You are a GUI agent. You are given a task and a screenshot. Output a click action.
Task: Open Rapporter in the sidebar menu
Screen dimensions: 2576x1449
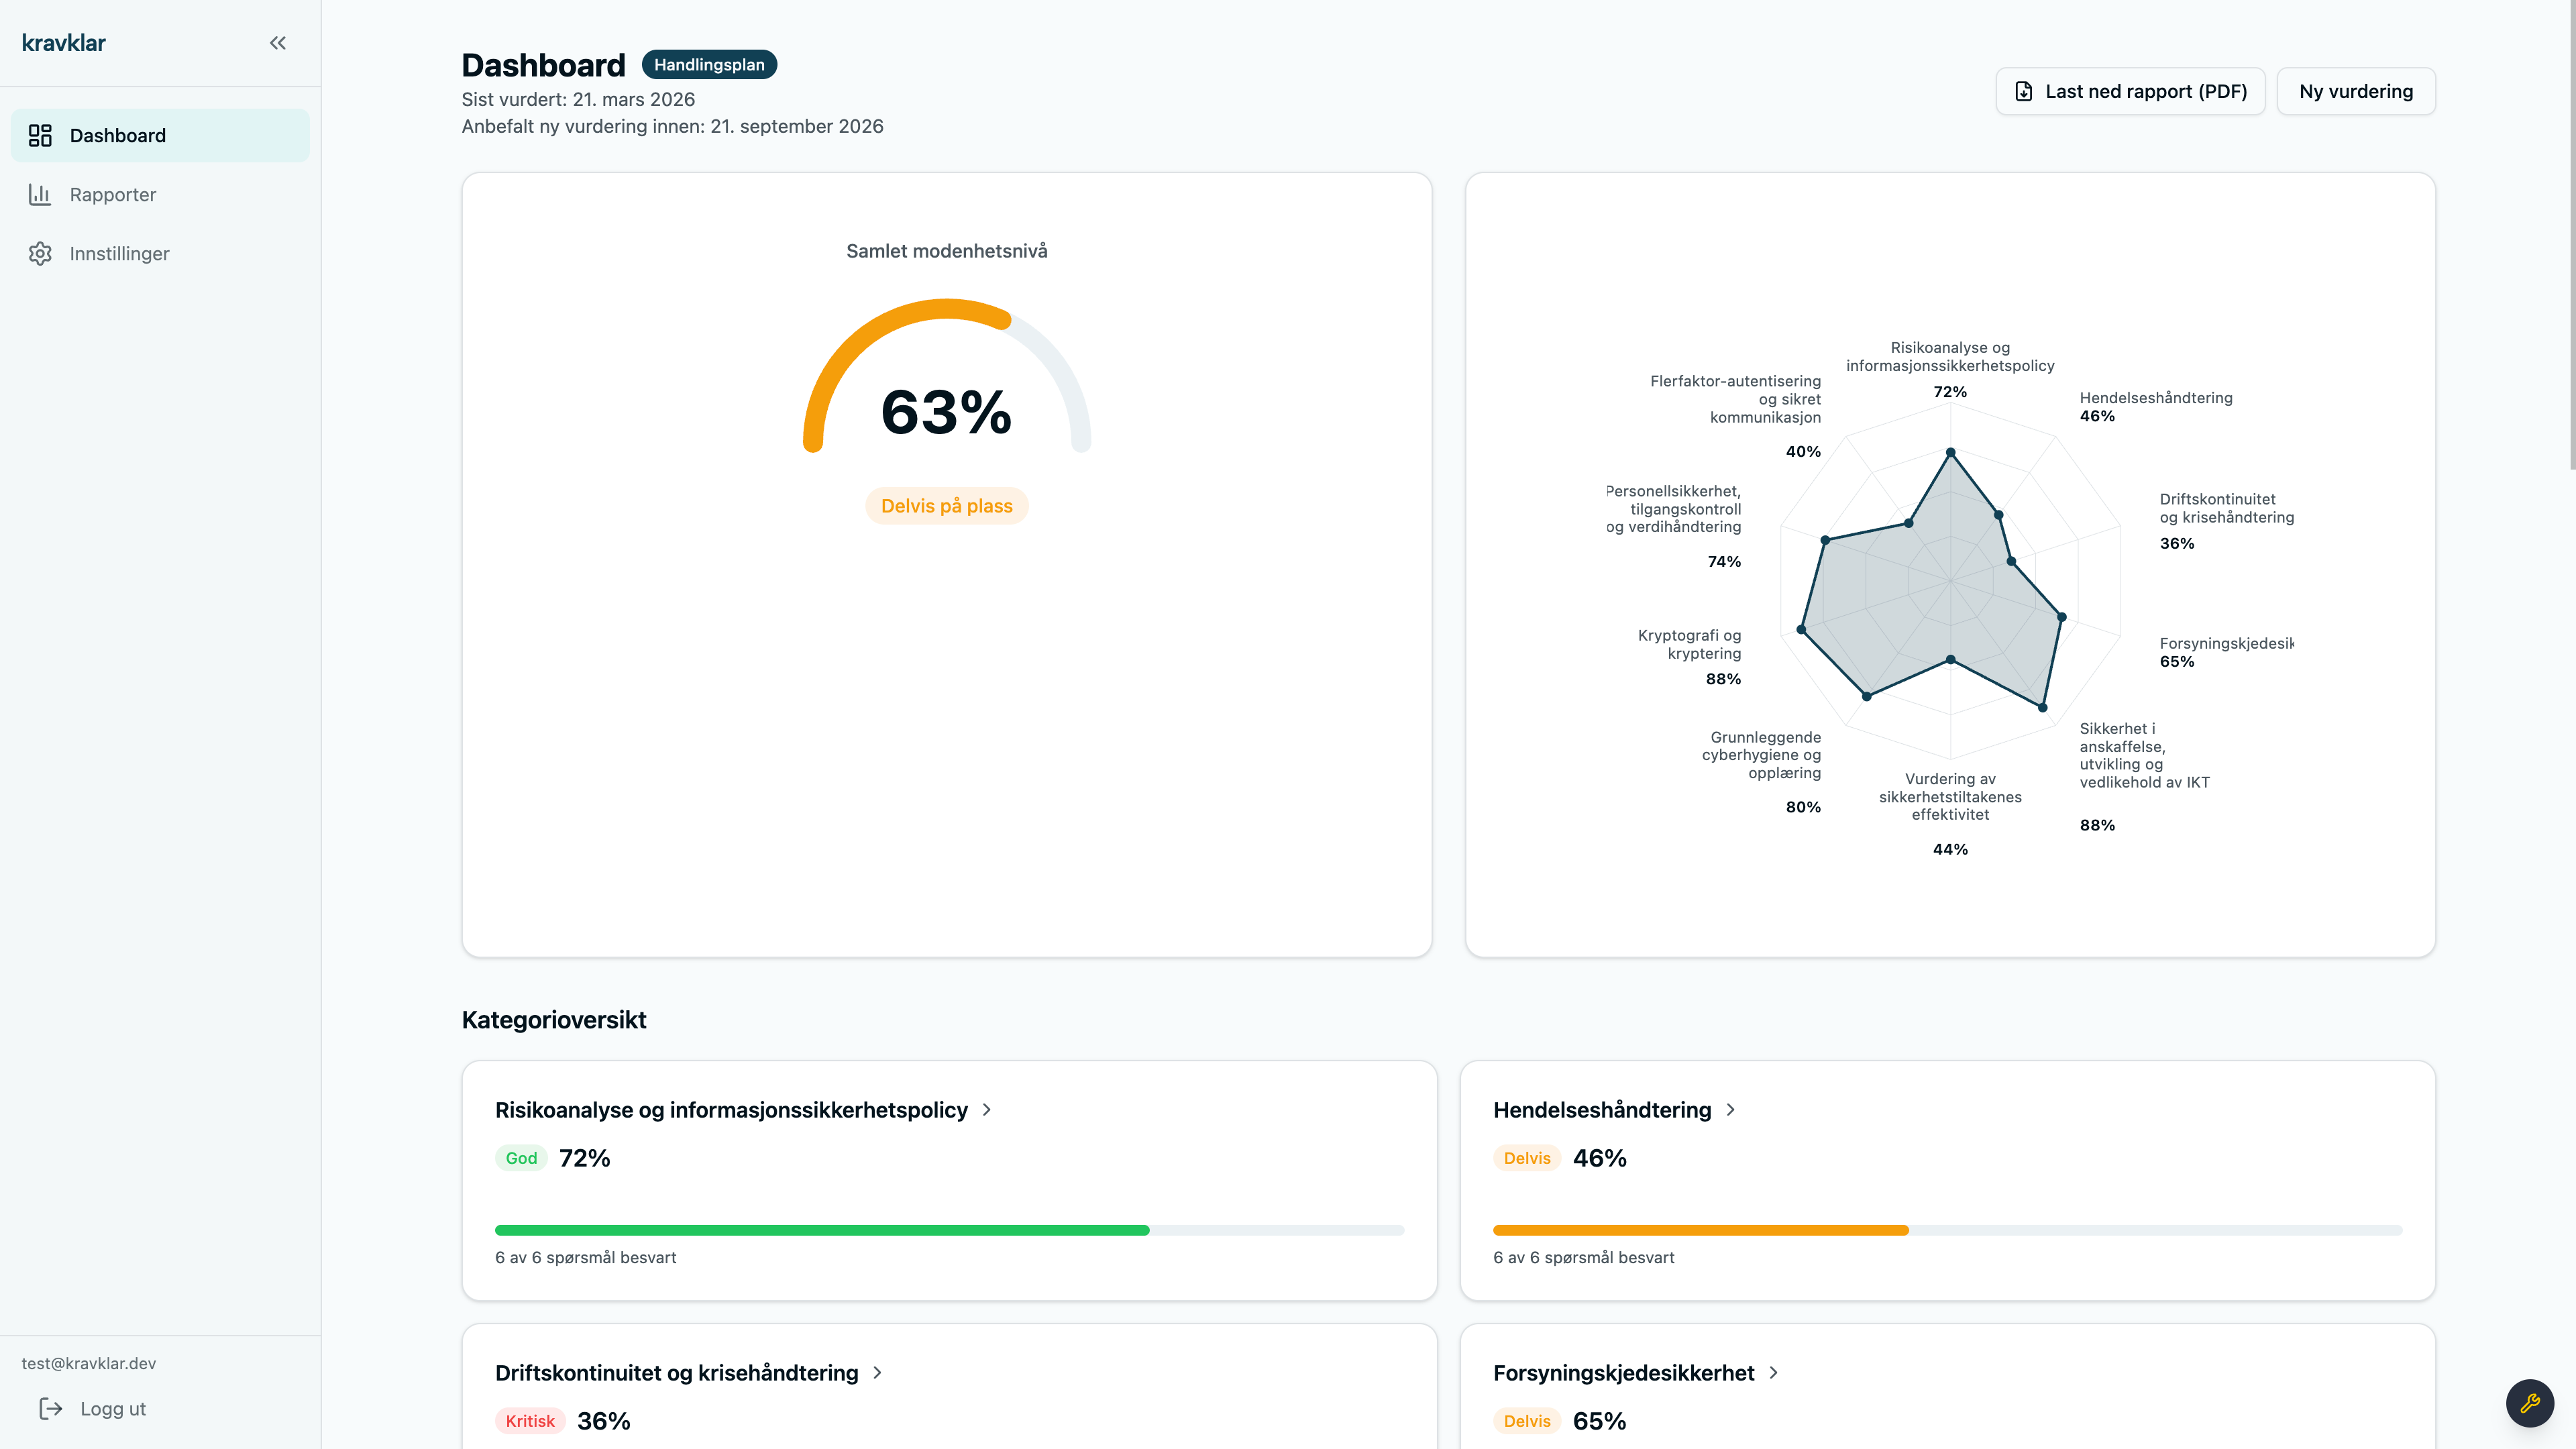click(112, 194)
